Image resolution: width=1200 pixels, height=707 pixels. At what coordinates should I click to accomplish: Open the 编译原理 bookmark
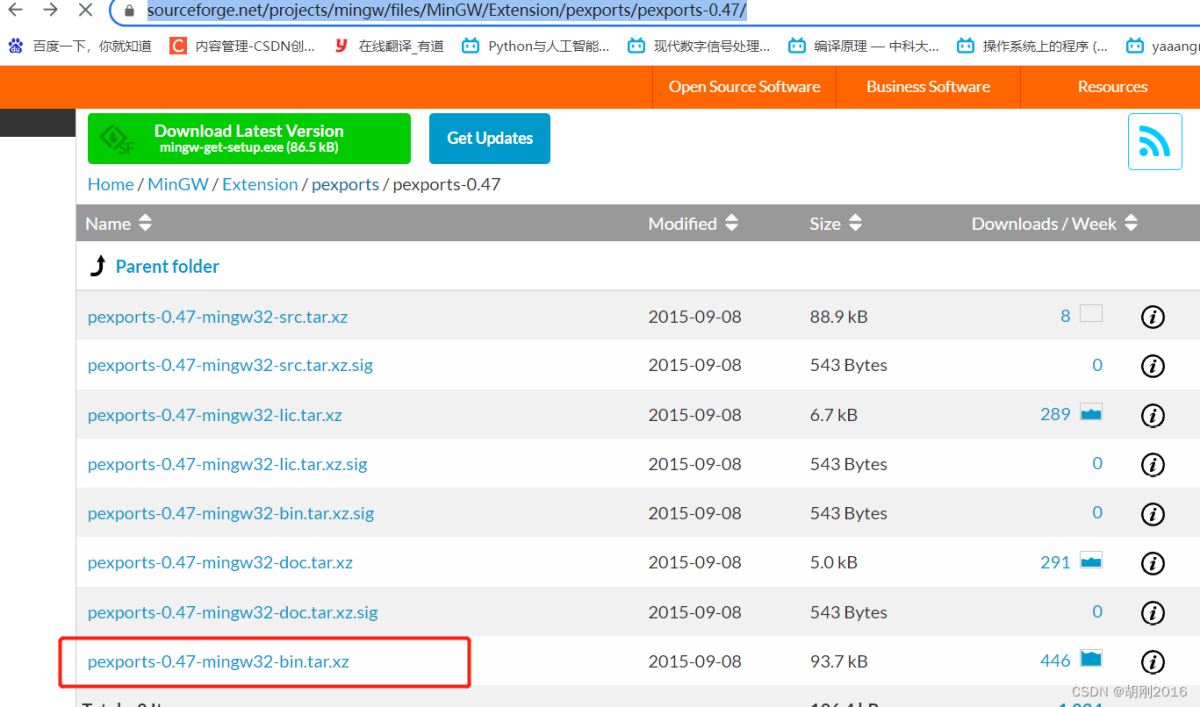[864, 46]
